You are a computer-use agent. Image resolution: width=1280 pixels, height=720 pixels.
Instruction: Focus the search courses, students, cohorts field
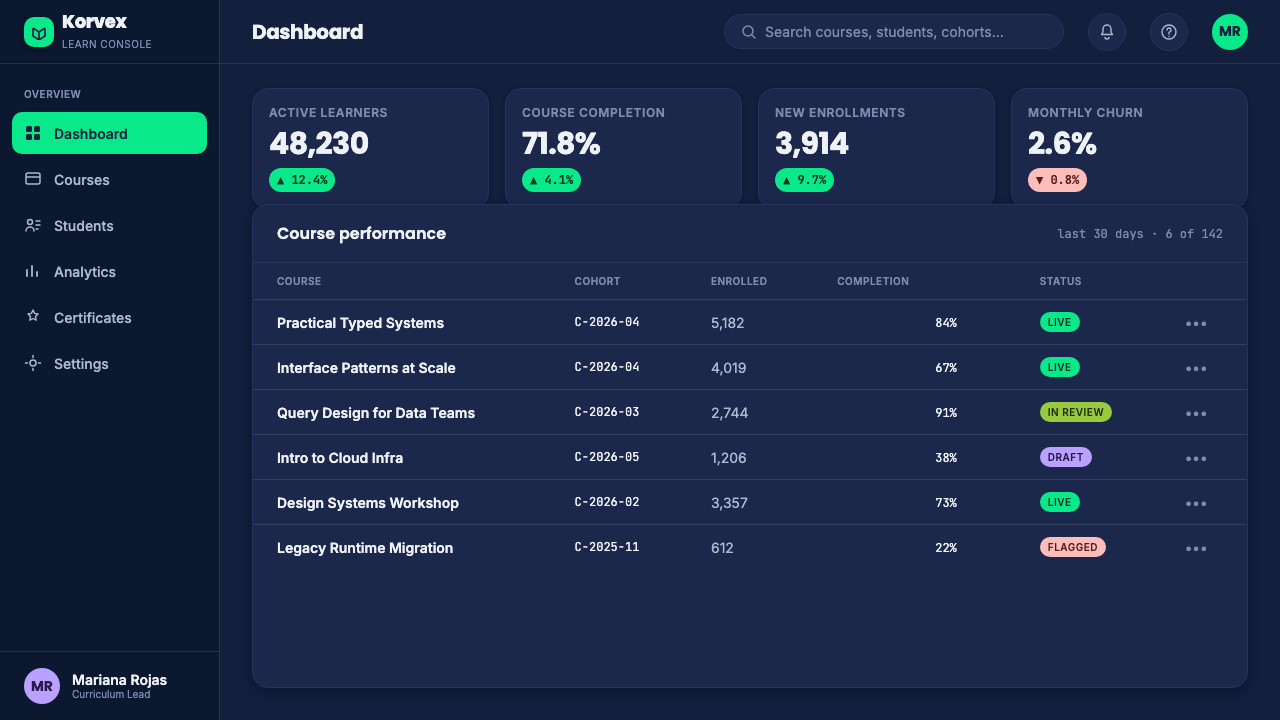[893, 32]
